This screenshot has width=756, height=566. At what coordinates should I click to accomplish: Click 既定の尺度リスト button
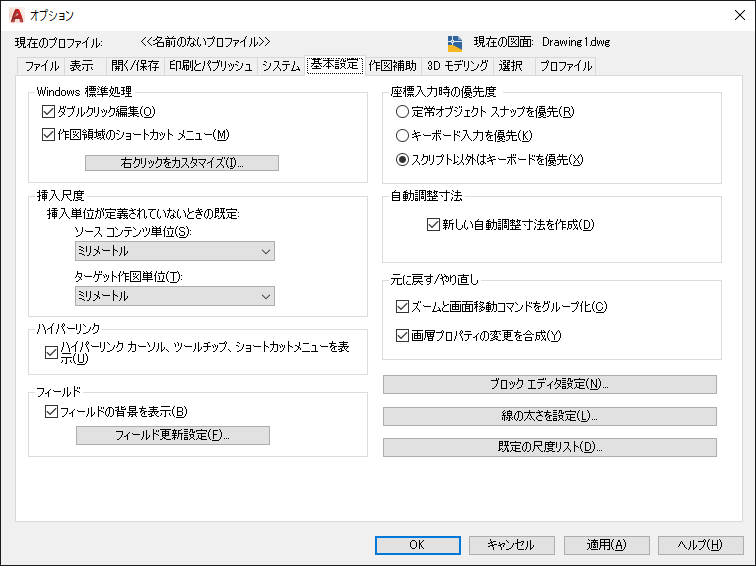point(549,447)
